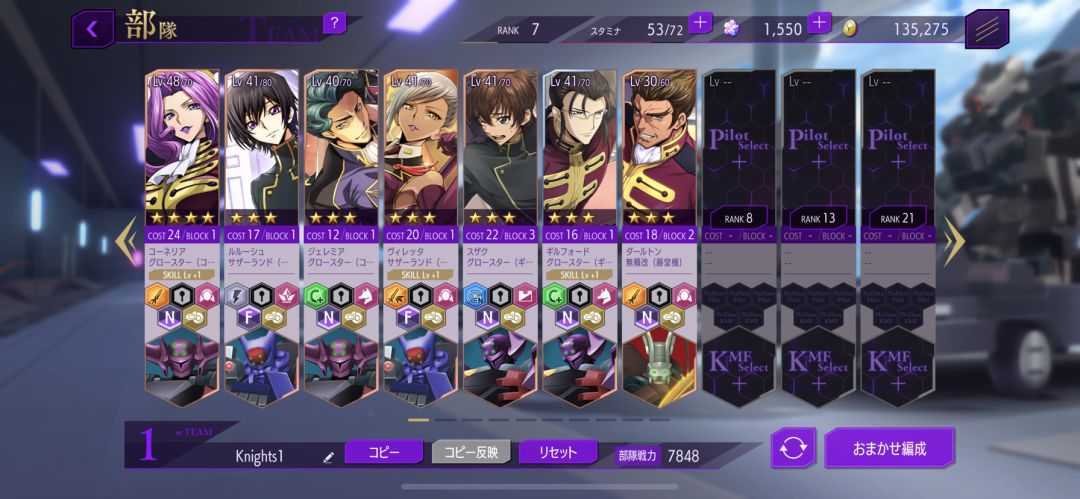Click the リセット button

[558, 452]
